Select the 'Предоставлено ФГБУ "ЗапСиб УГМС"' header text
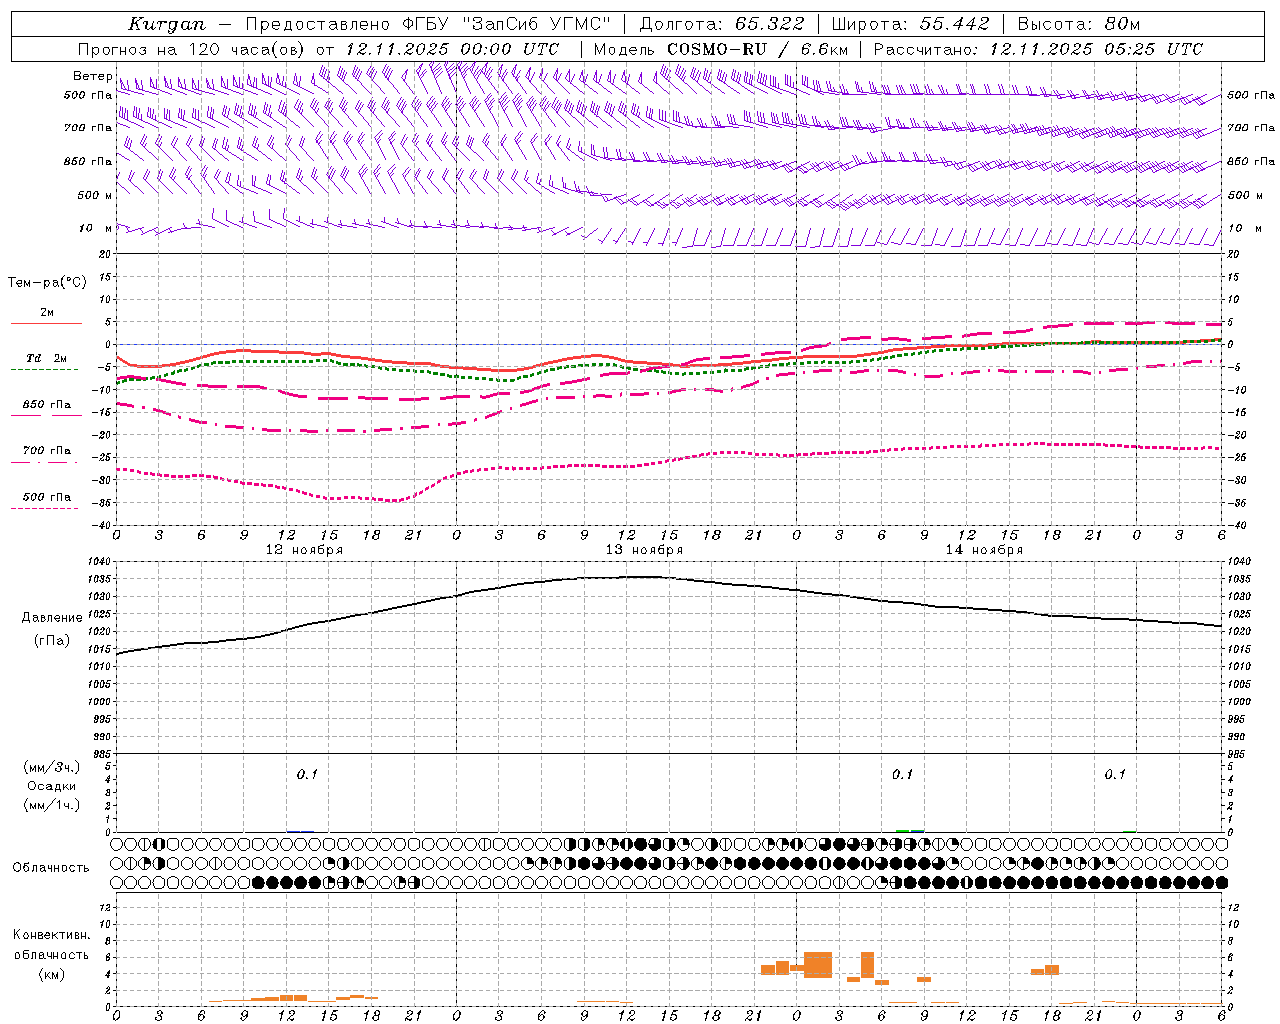Viewport: 1280px width, 1024px height. pos(428,25)
